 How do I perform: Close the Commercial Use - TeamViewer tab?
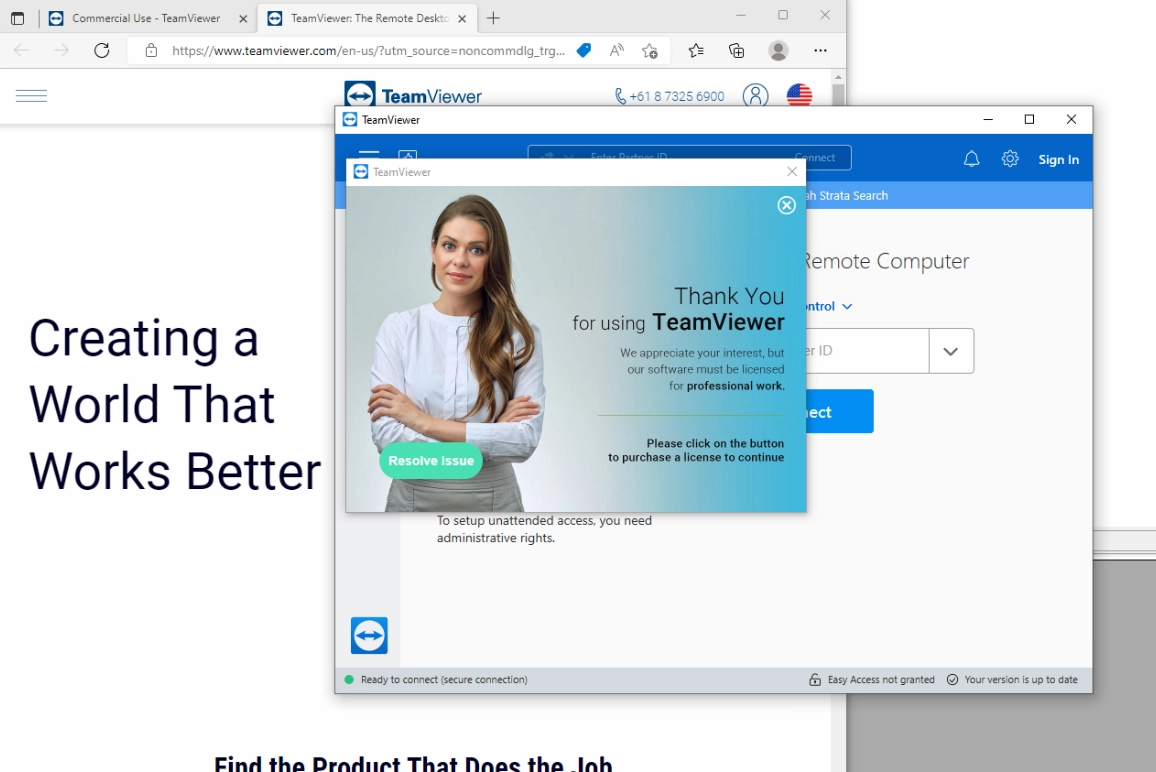tap(243, 19)
